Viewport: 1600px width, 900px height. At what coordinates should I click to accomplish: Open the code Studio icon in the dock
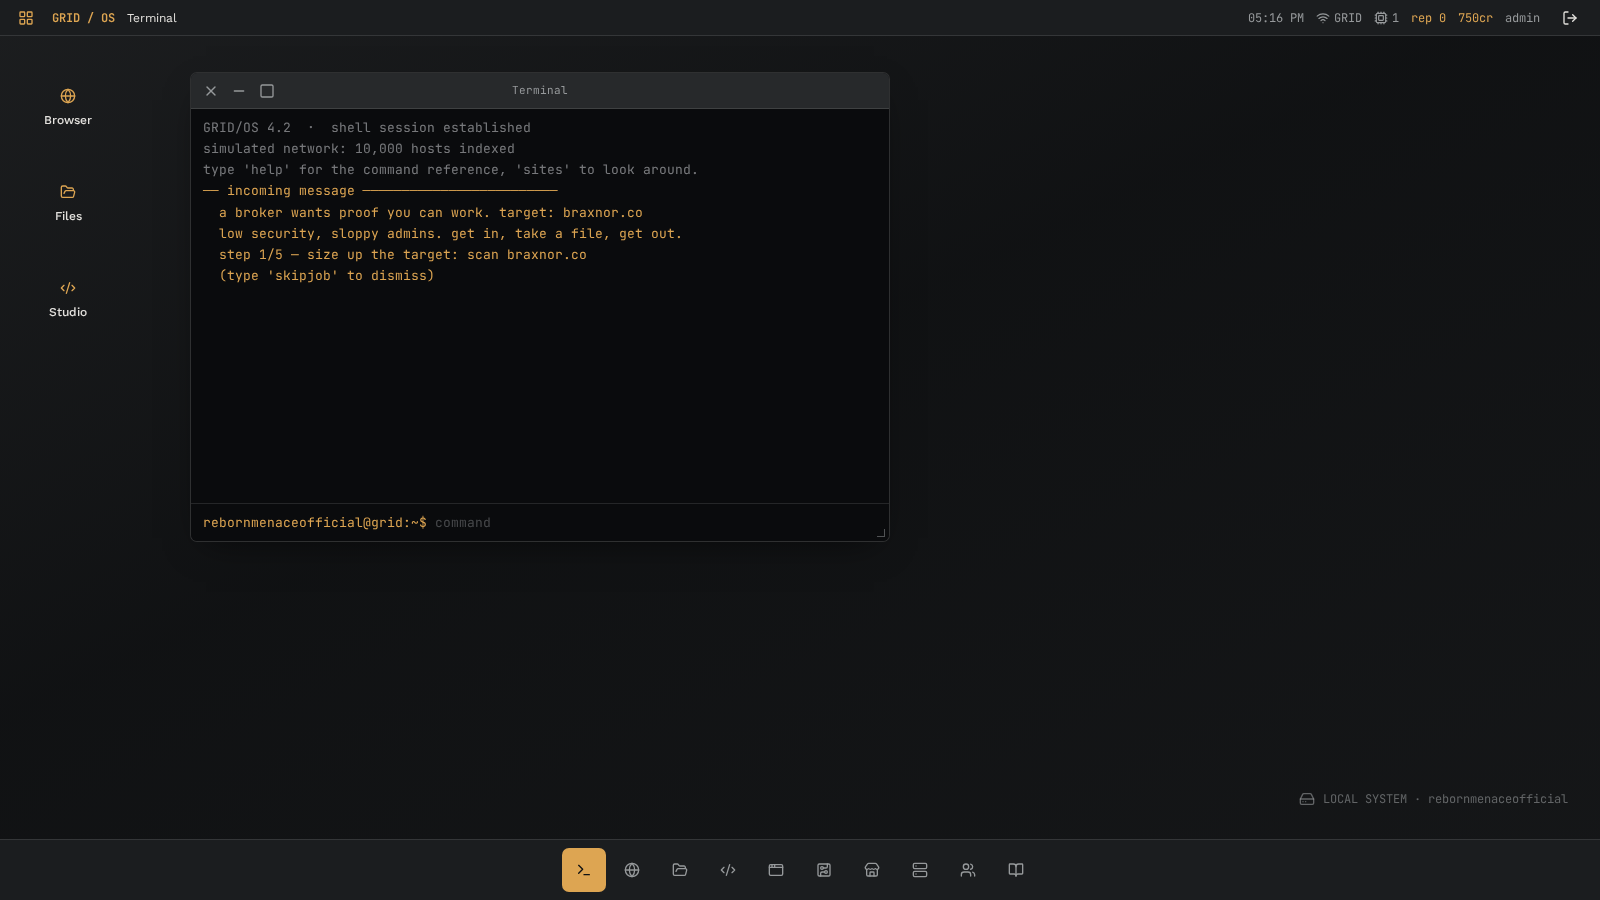click(x=728, y=870)
